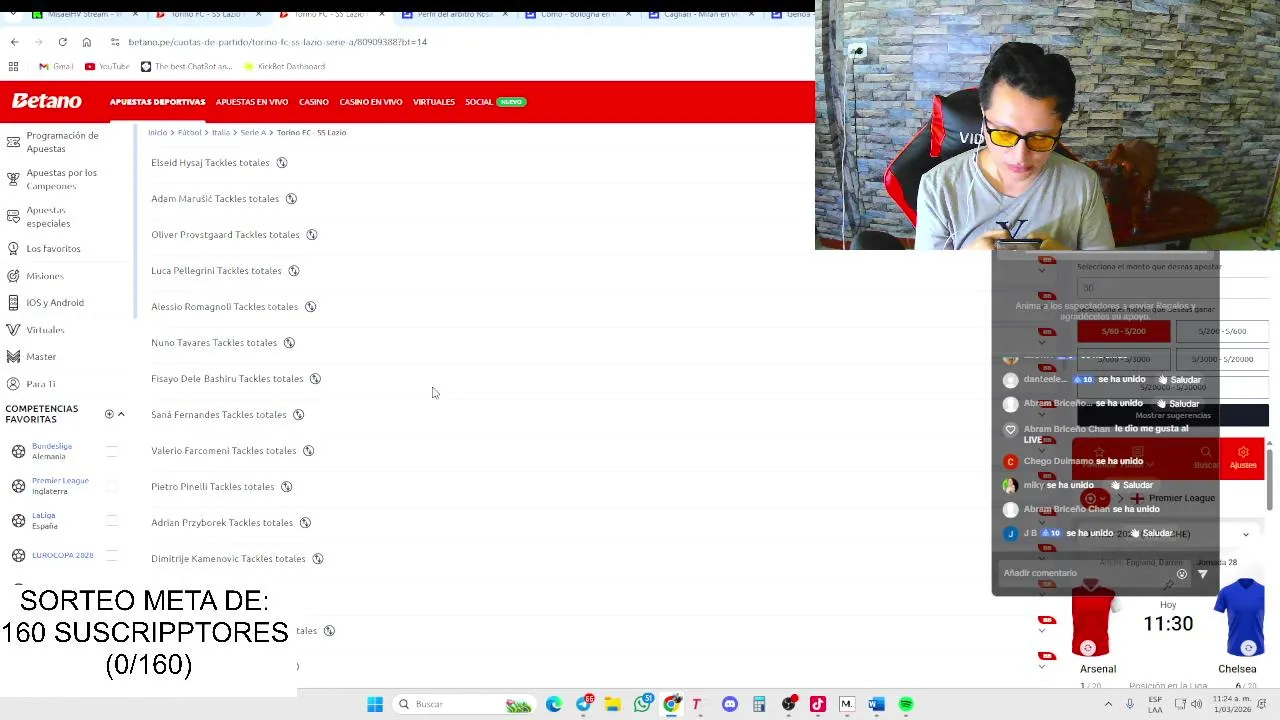Viewport: 1280px width, 720px height.
Task: Open odds info icon beside Oliver Provstgaard Tackles totales
Action: 311,234
